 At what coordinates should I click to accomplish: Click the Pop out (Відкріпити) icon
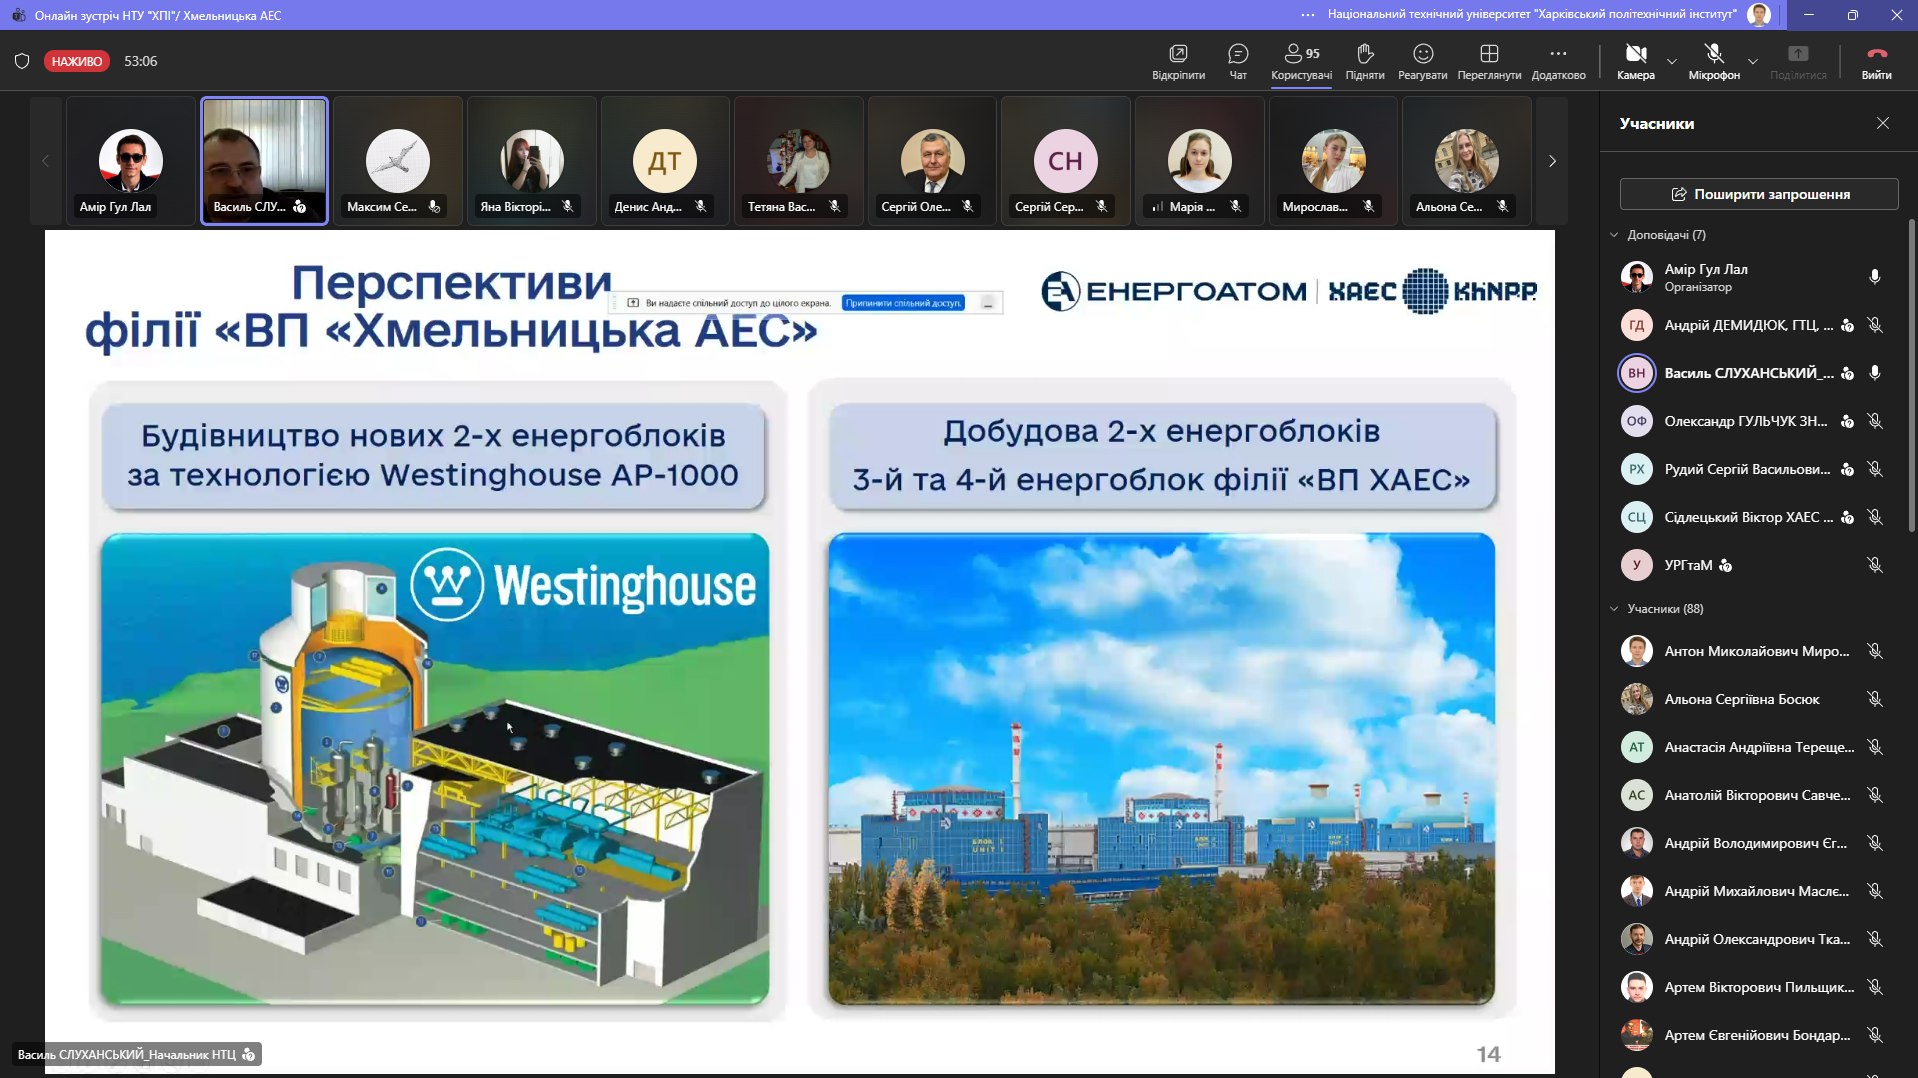click(1178, 60)
